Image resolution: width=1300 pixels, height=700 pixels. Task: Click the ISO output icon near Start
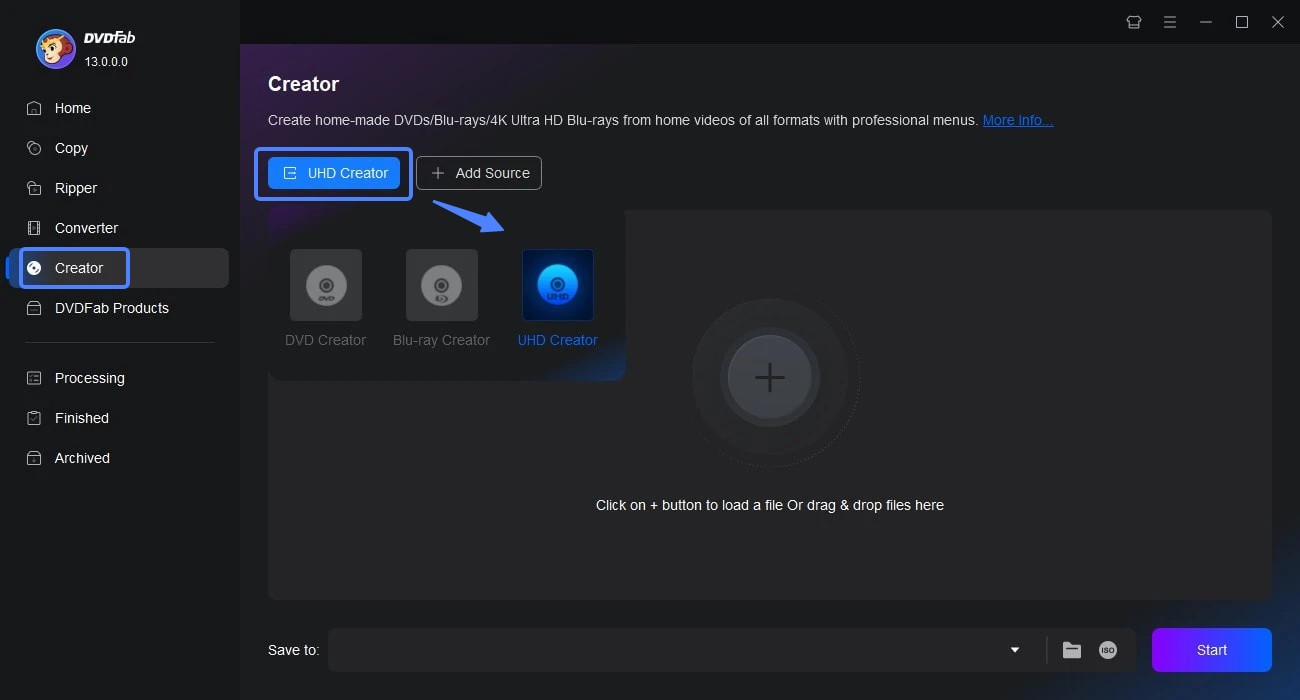(x=1107, y=649)
